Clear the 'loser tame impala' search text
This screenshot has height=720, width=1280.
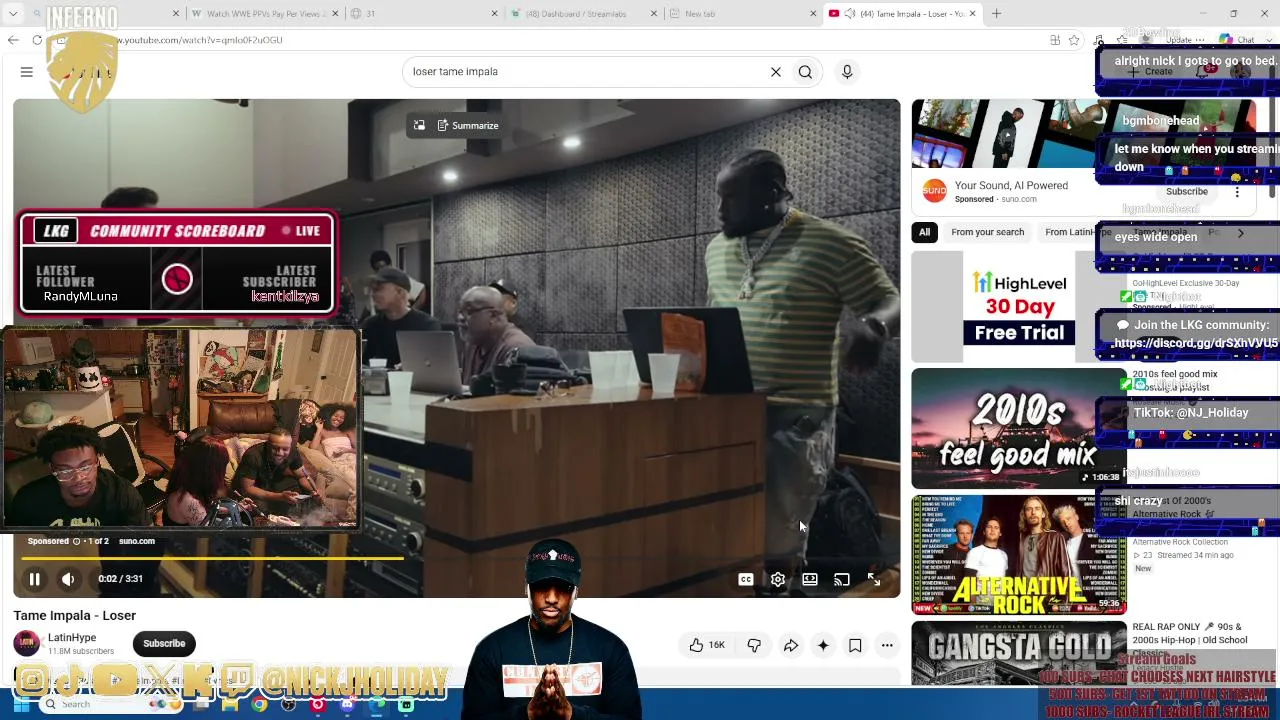775,72
